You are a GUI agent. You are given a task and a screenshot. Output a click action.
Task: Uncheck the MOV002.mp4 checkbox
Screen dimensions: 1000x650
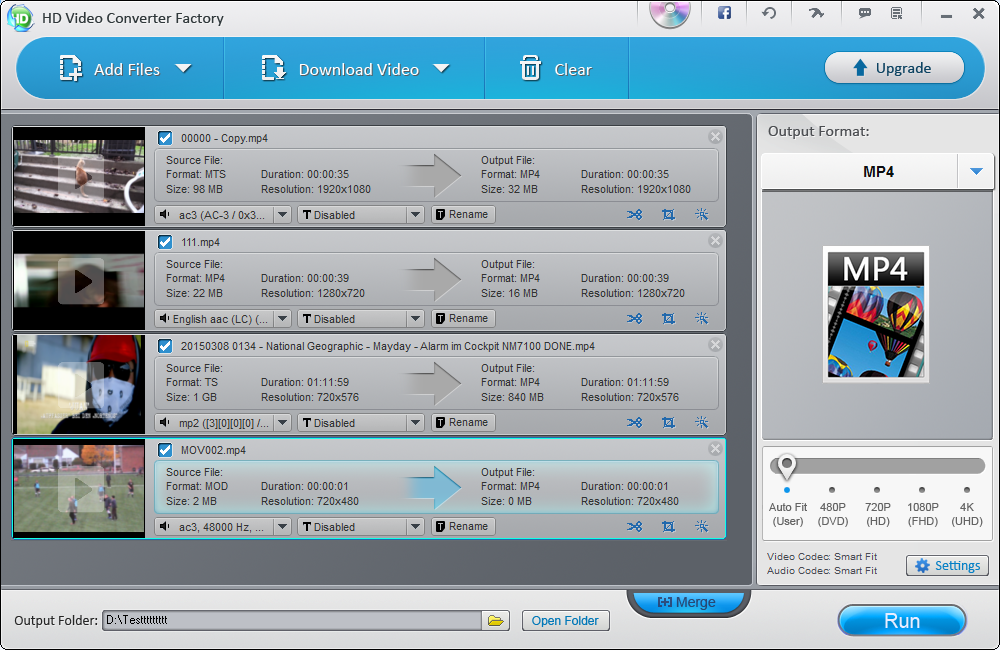(x=165, y=450)
